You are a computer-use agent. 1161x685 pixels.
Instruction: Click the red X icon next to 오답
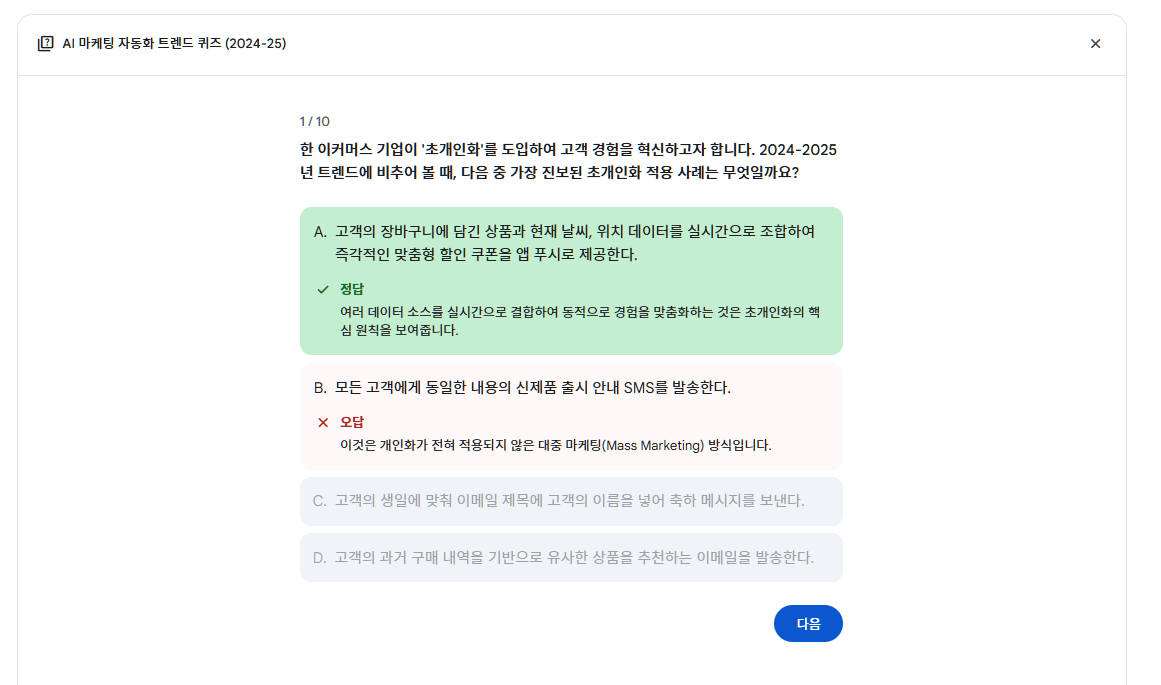tap(323, 422)
